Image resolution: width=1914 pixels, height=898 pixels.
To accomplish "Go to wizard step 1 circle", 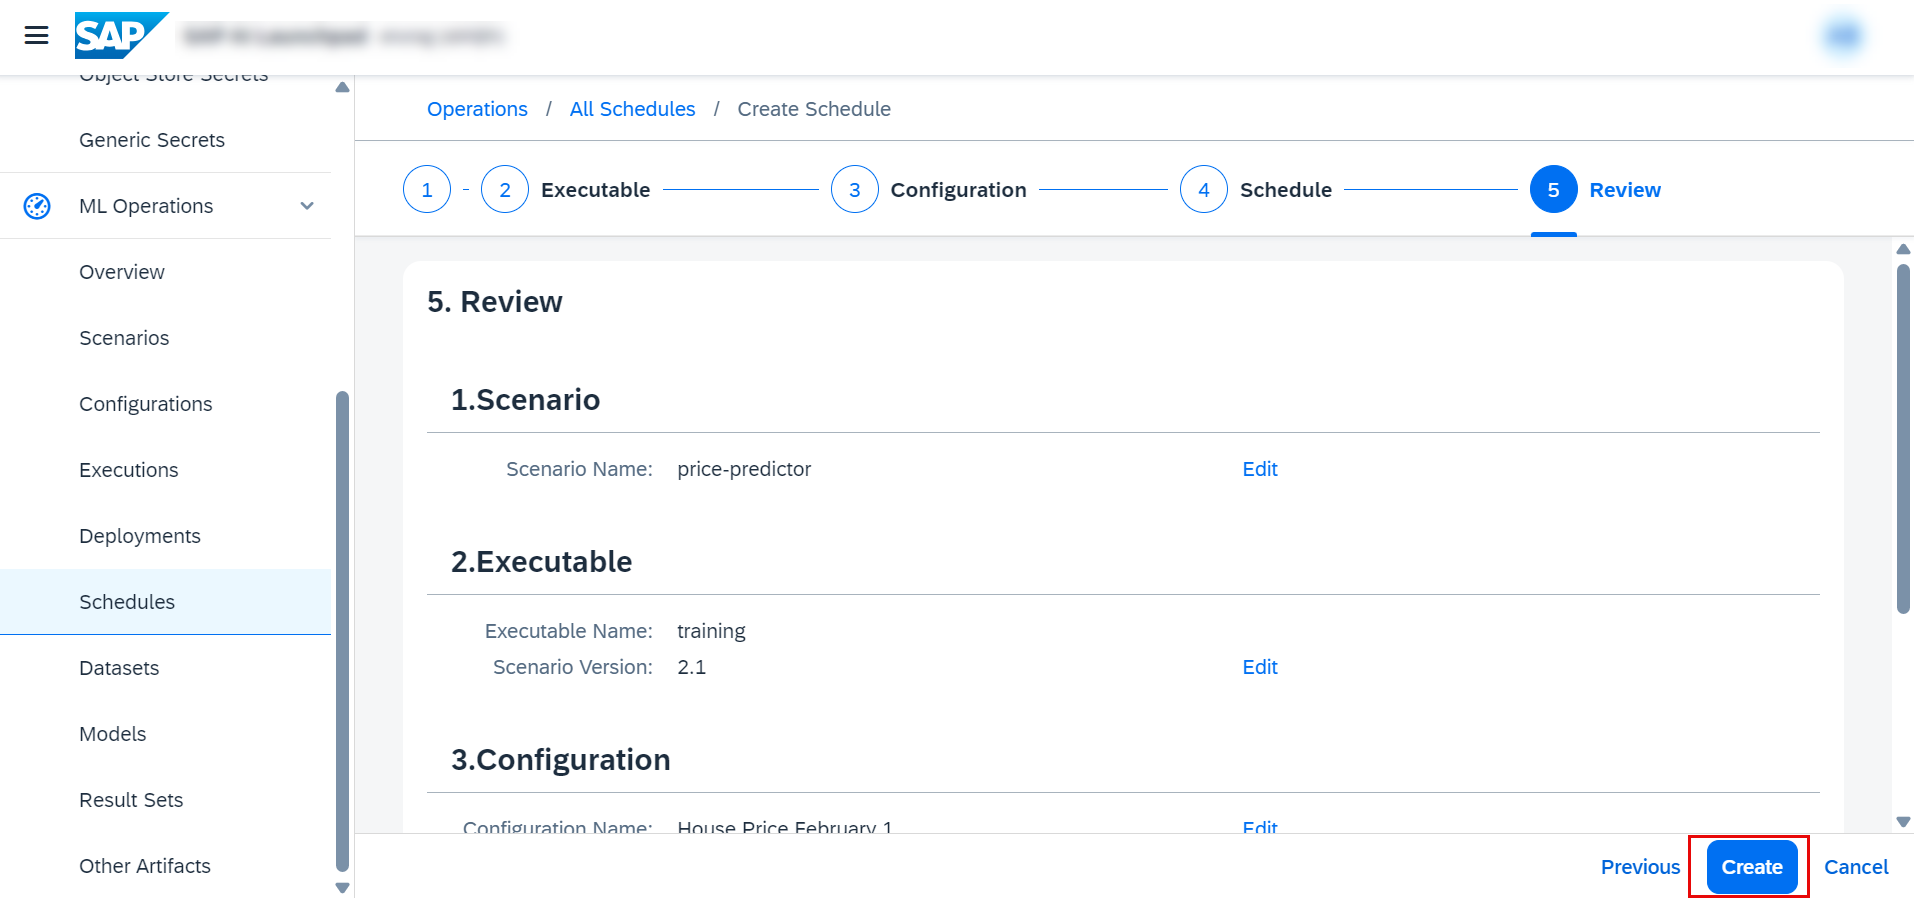I will click(x=427, y=190).
